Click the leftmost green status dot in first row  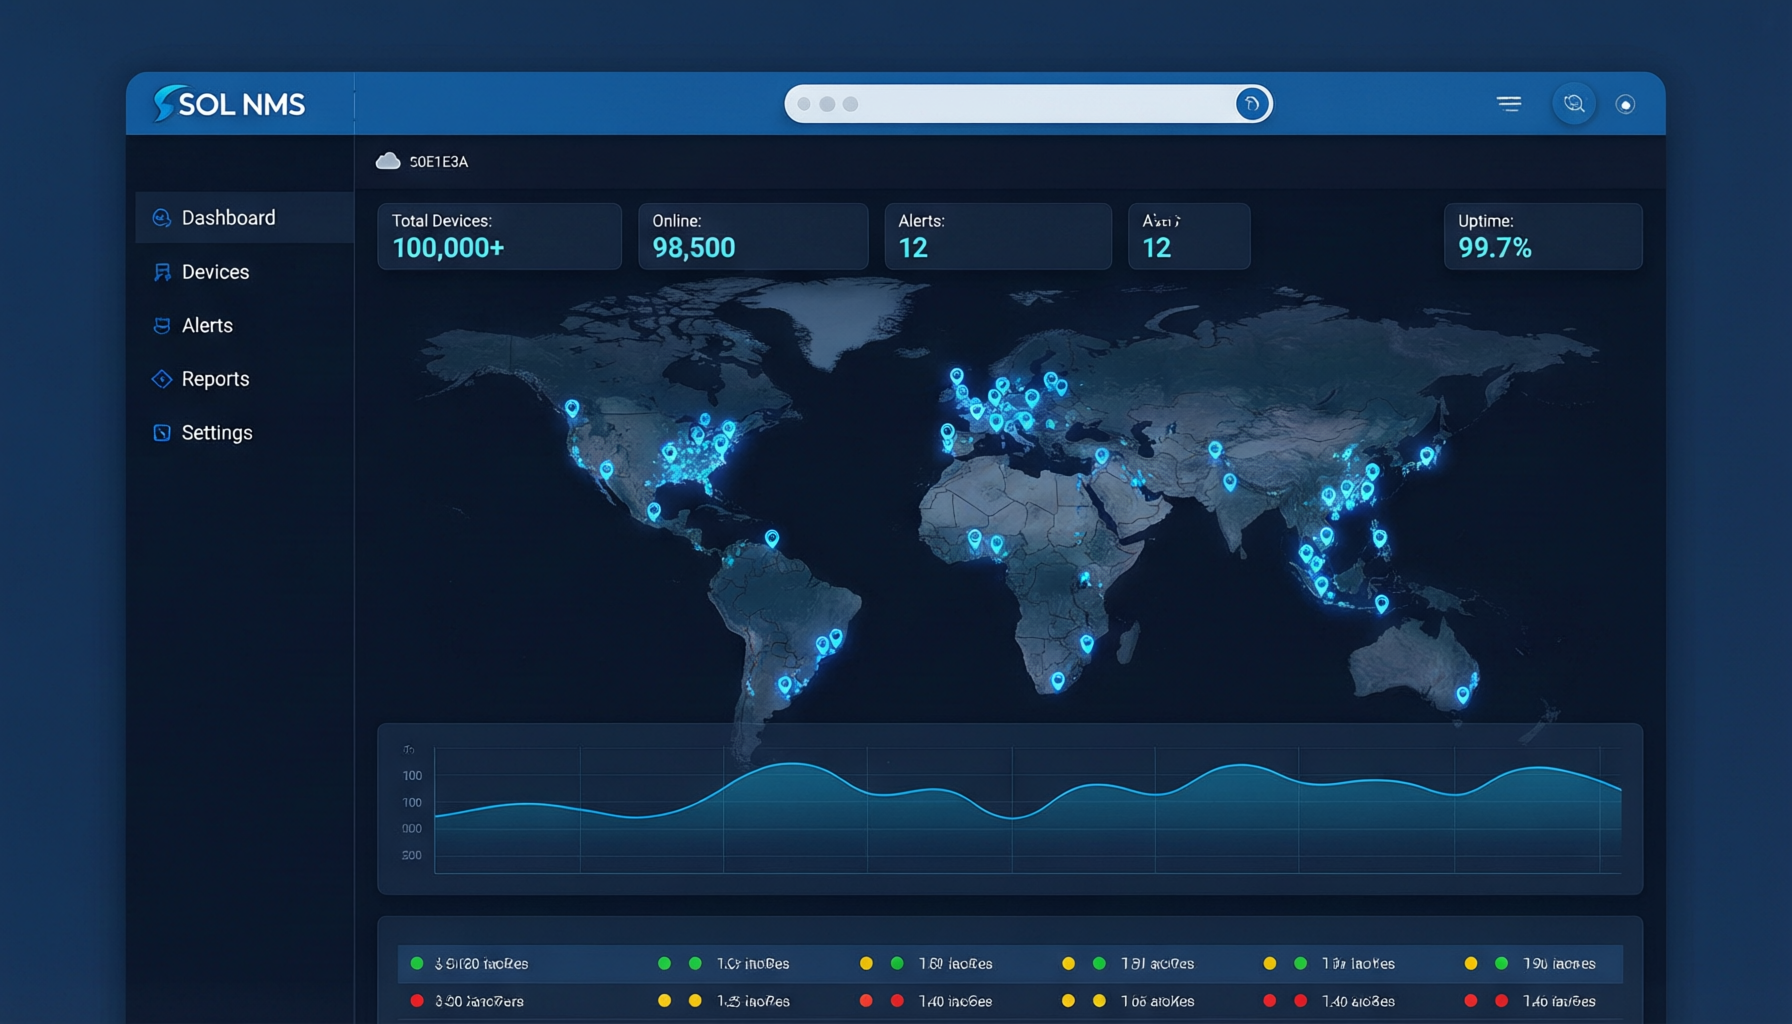coord(417,964)
